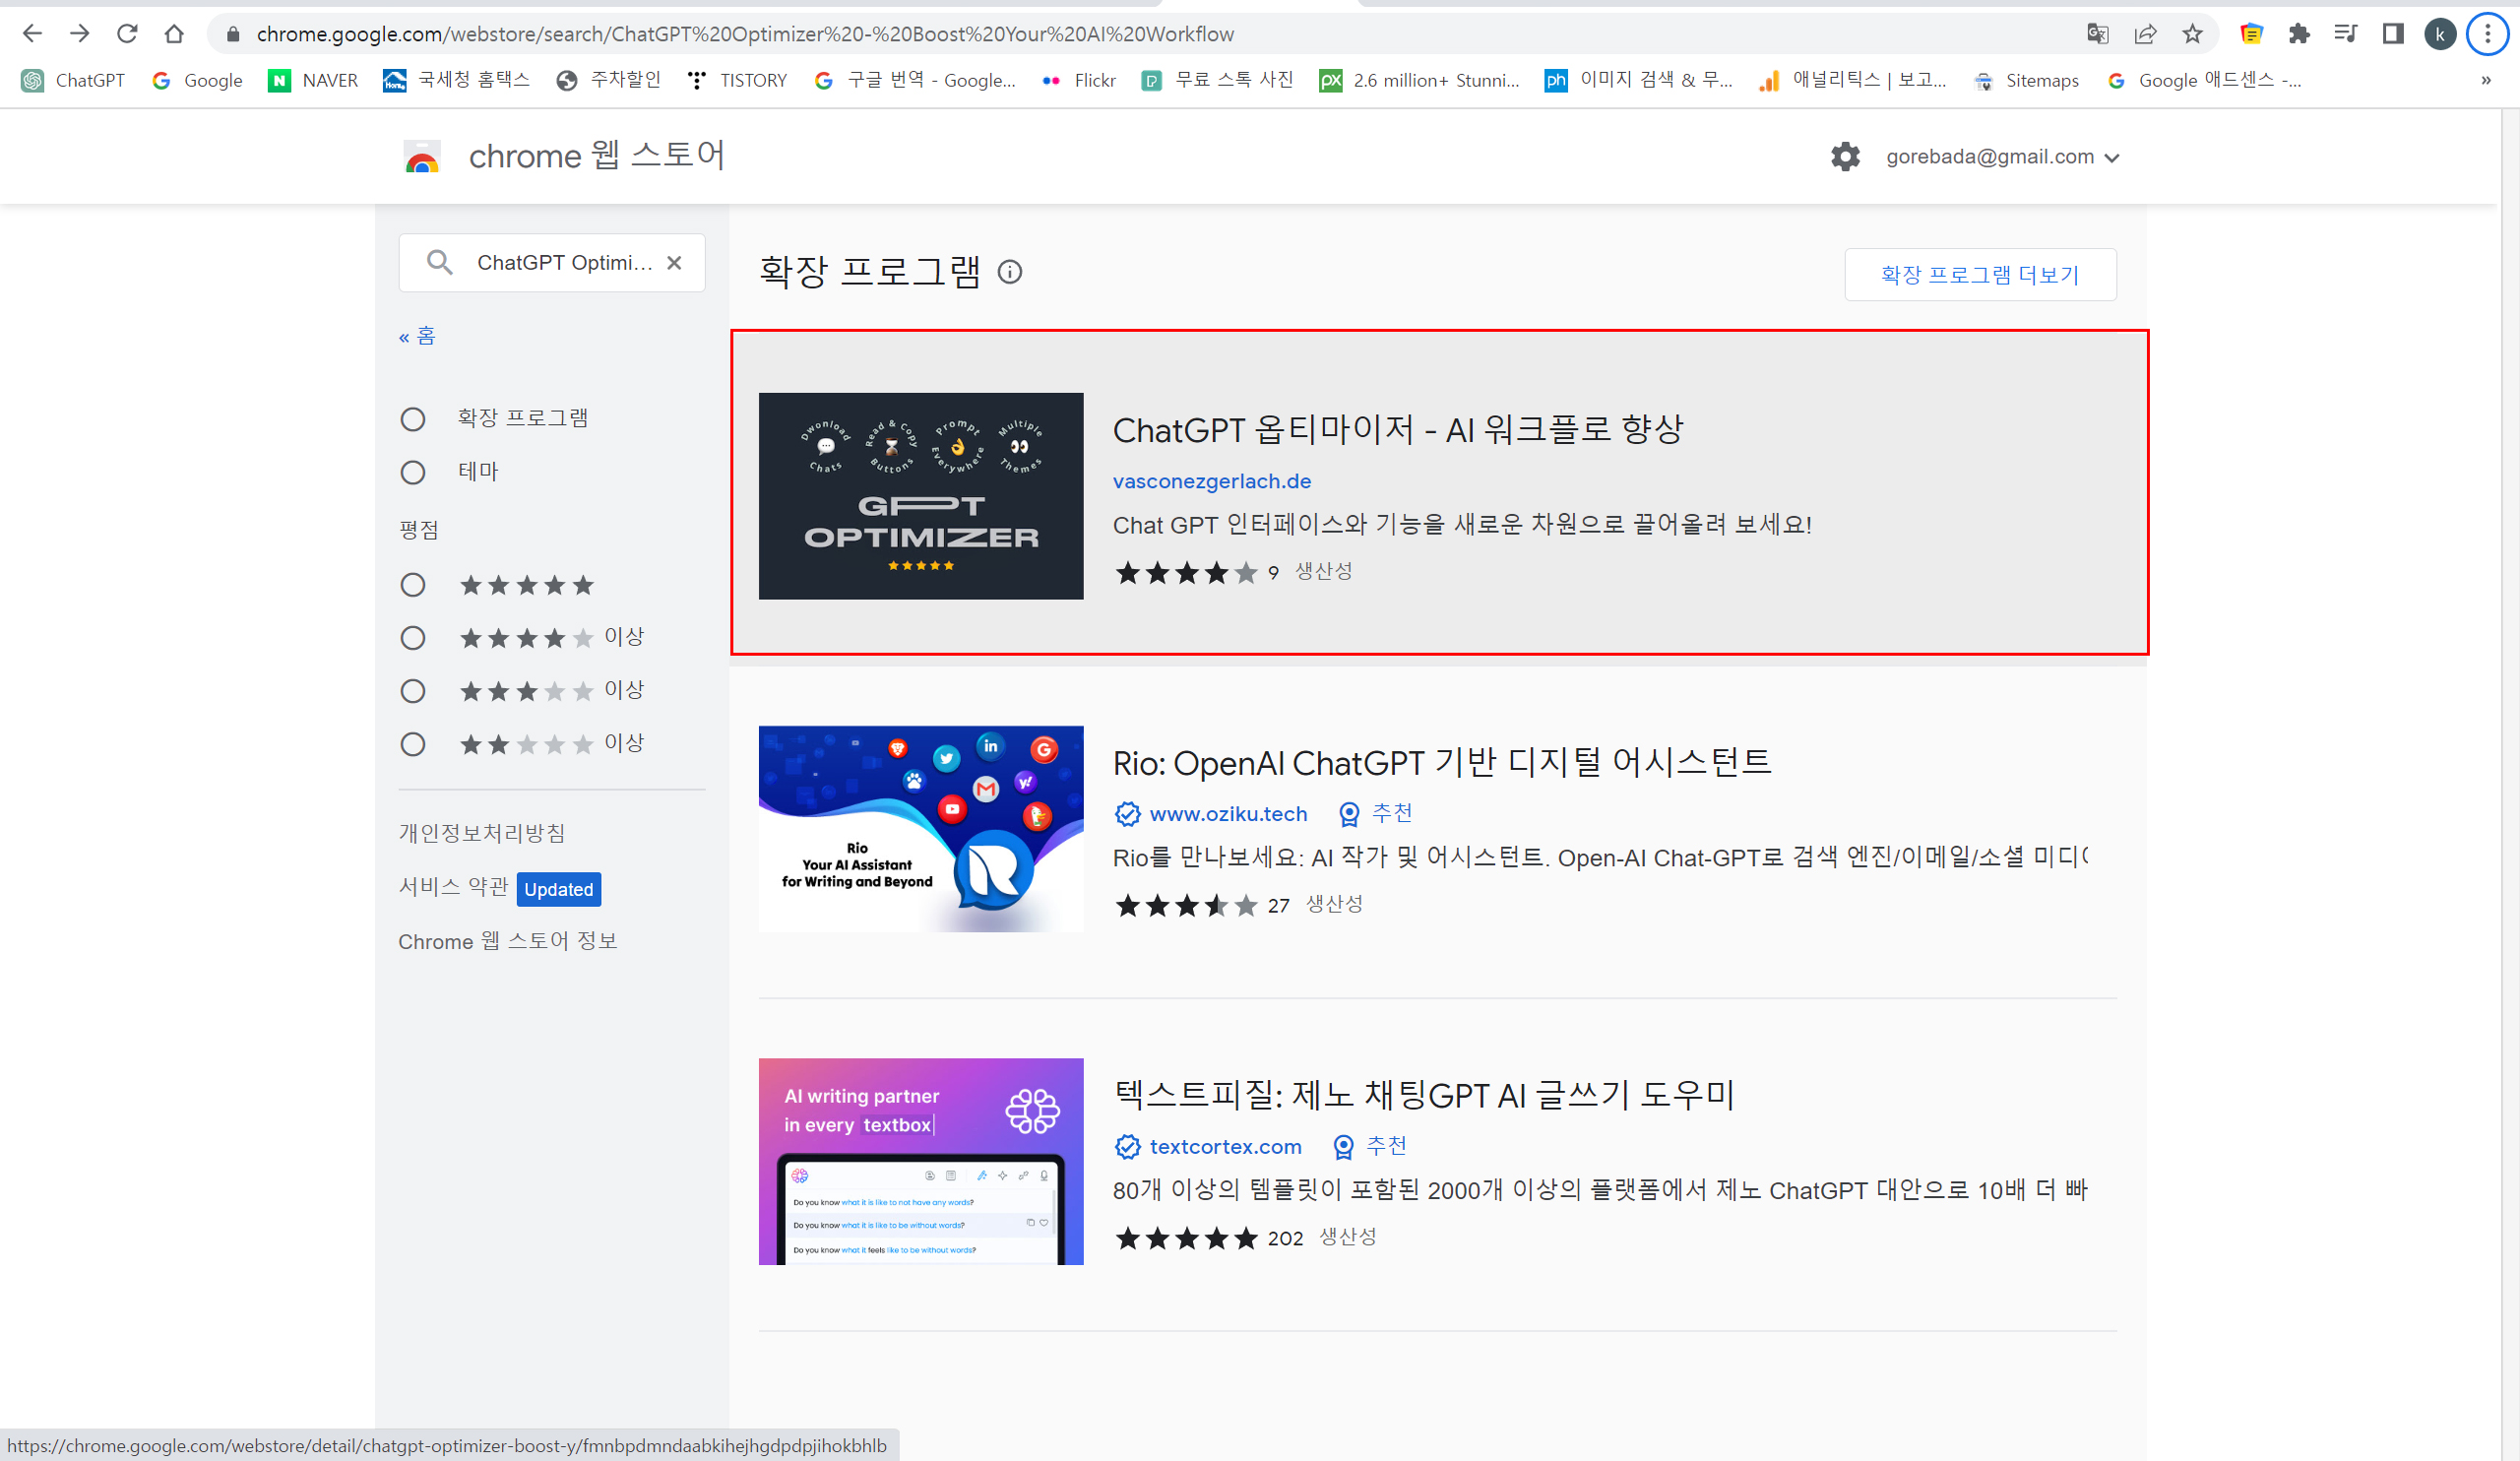Screen dimensions: 2520x1461
Task: Open the 주차할인 bookmark
Action: coord(609,80)
